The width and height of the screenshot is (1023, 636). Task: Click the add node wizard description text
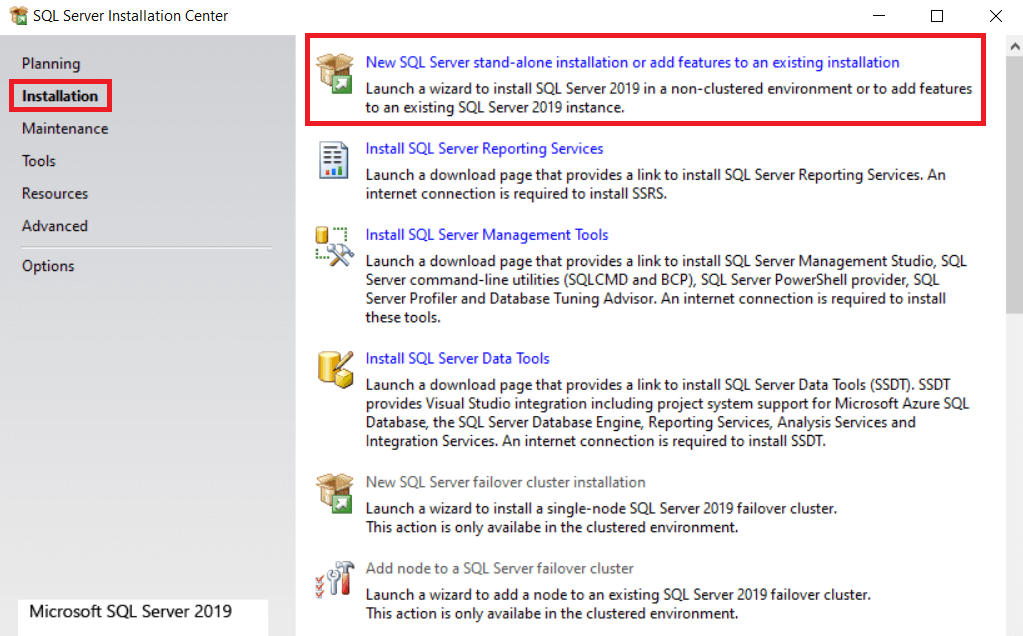point(618,604)
